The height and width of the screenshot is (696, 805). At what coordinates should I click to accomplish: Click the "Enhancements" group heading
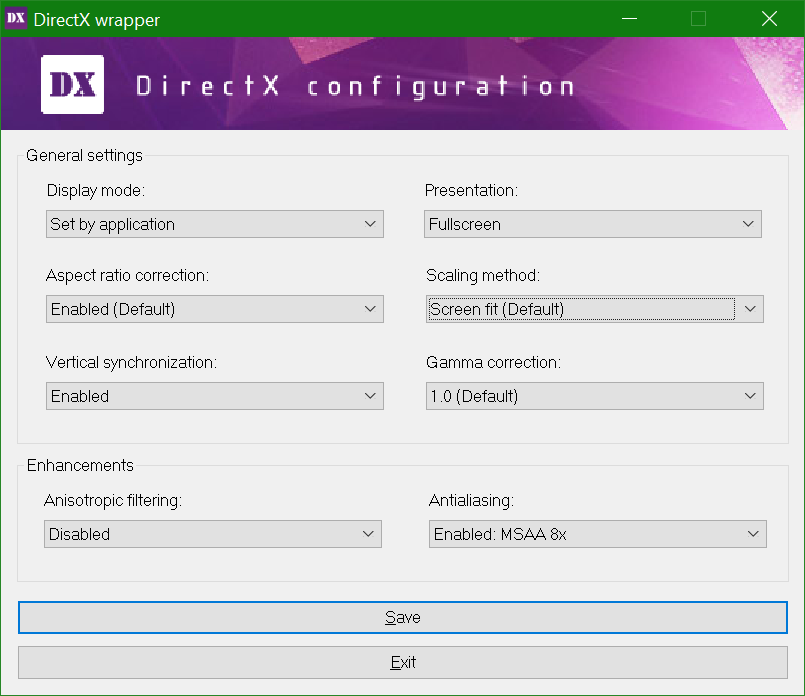click(x=80, y=466)
